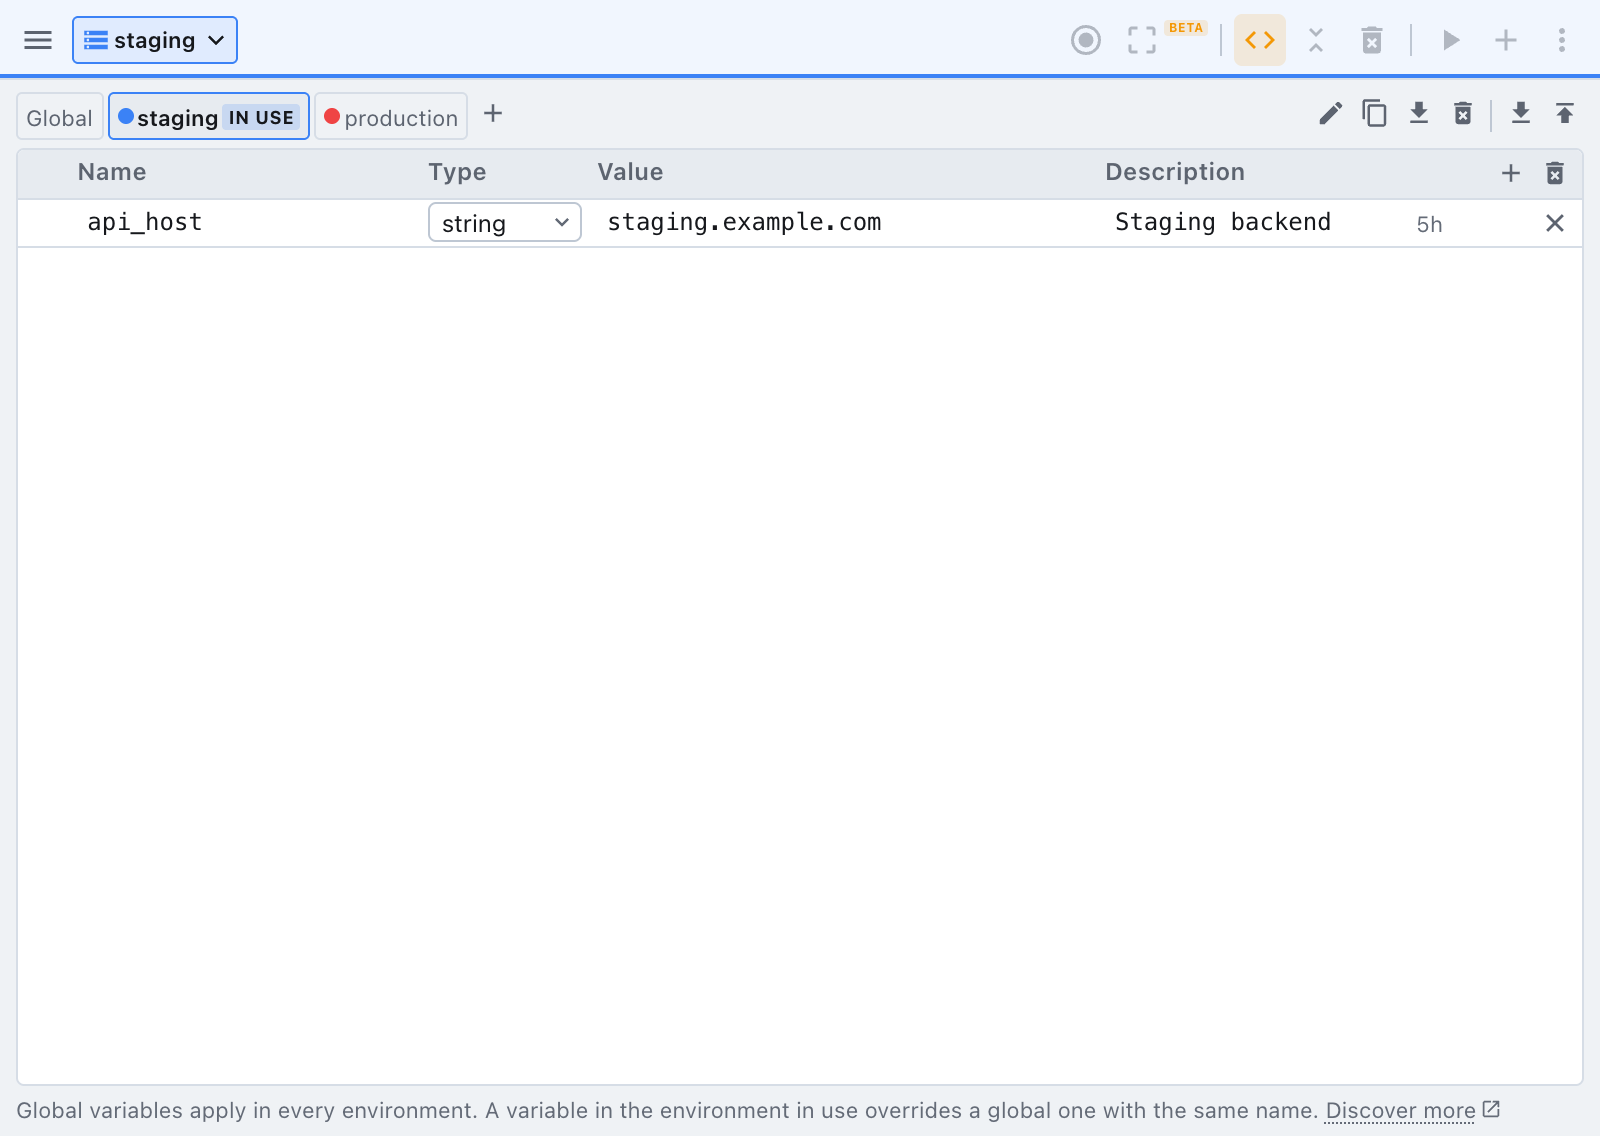This screenshot has width=1600, height=1136.
Task: Click the collapse arrows toolbar icon
Action: click(x=1316, y=40)
